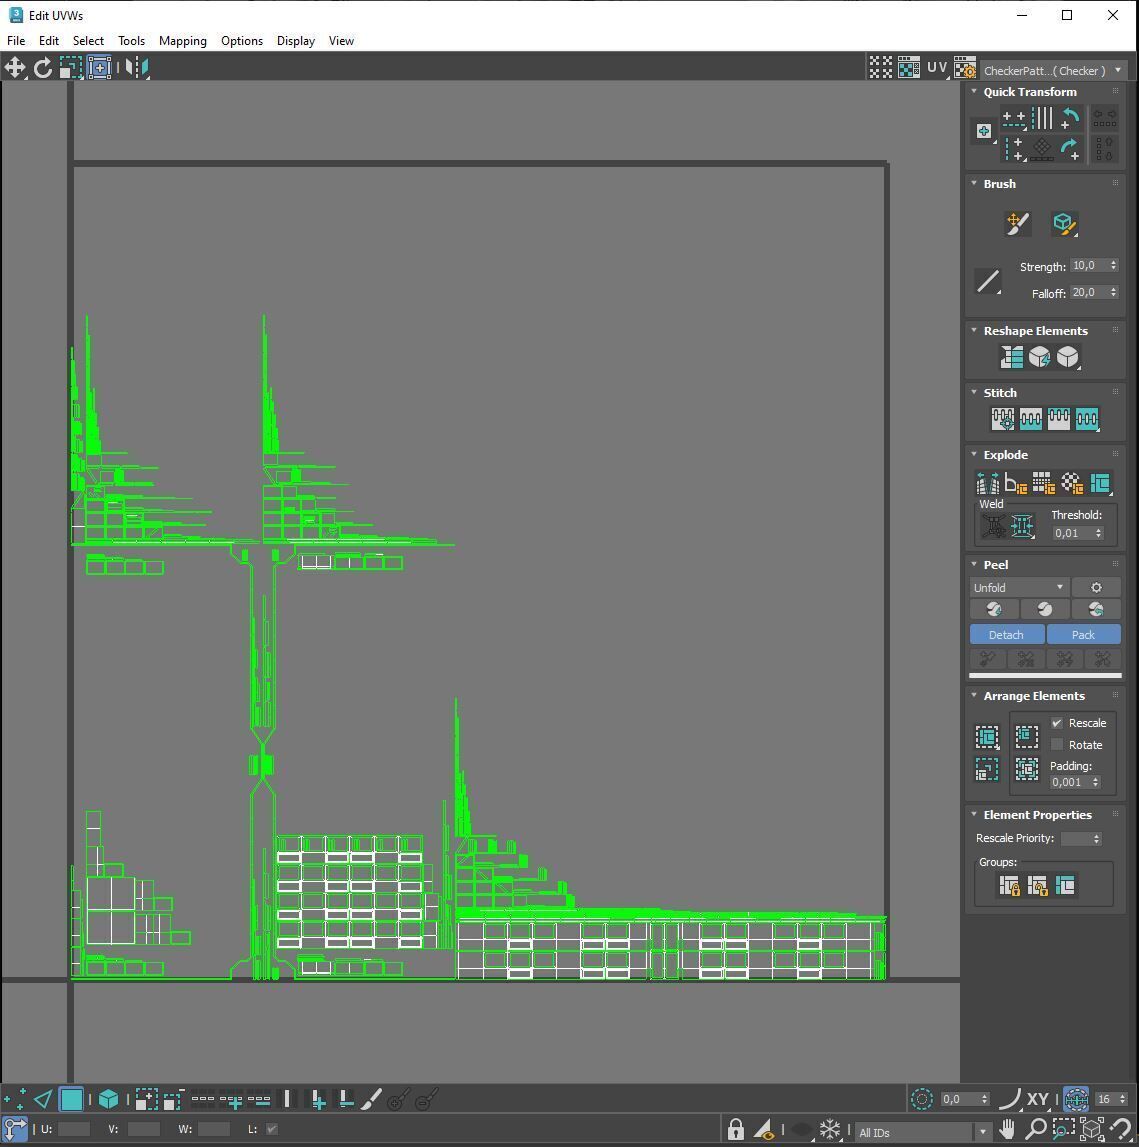This screenshot has height=1147, width=1139.
Task: Click Stitch To Target icon
Action: (1003, 419)
